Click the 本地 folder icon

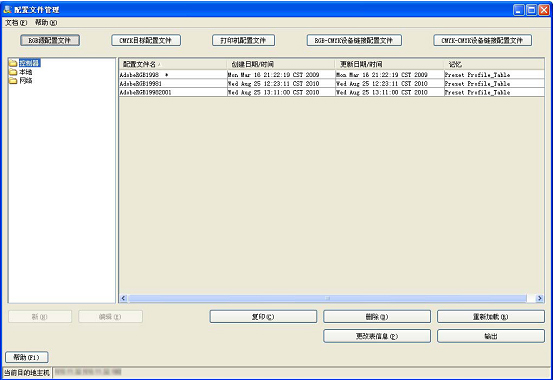coord(13,72)
